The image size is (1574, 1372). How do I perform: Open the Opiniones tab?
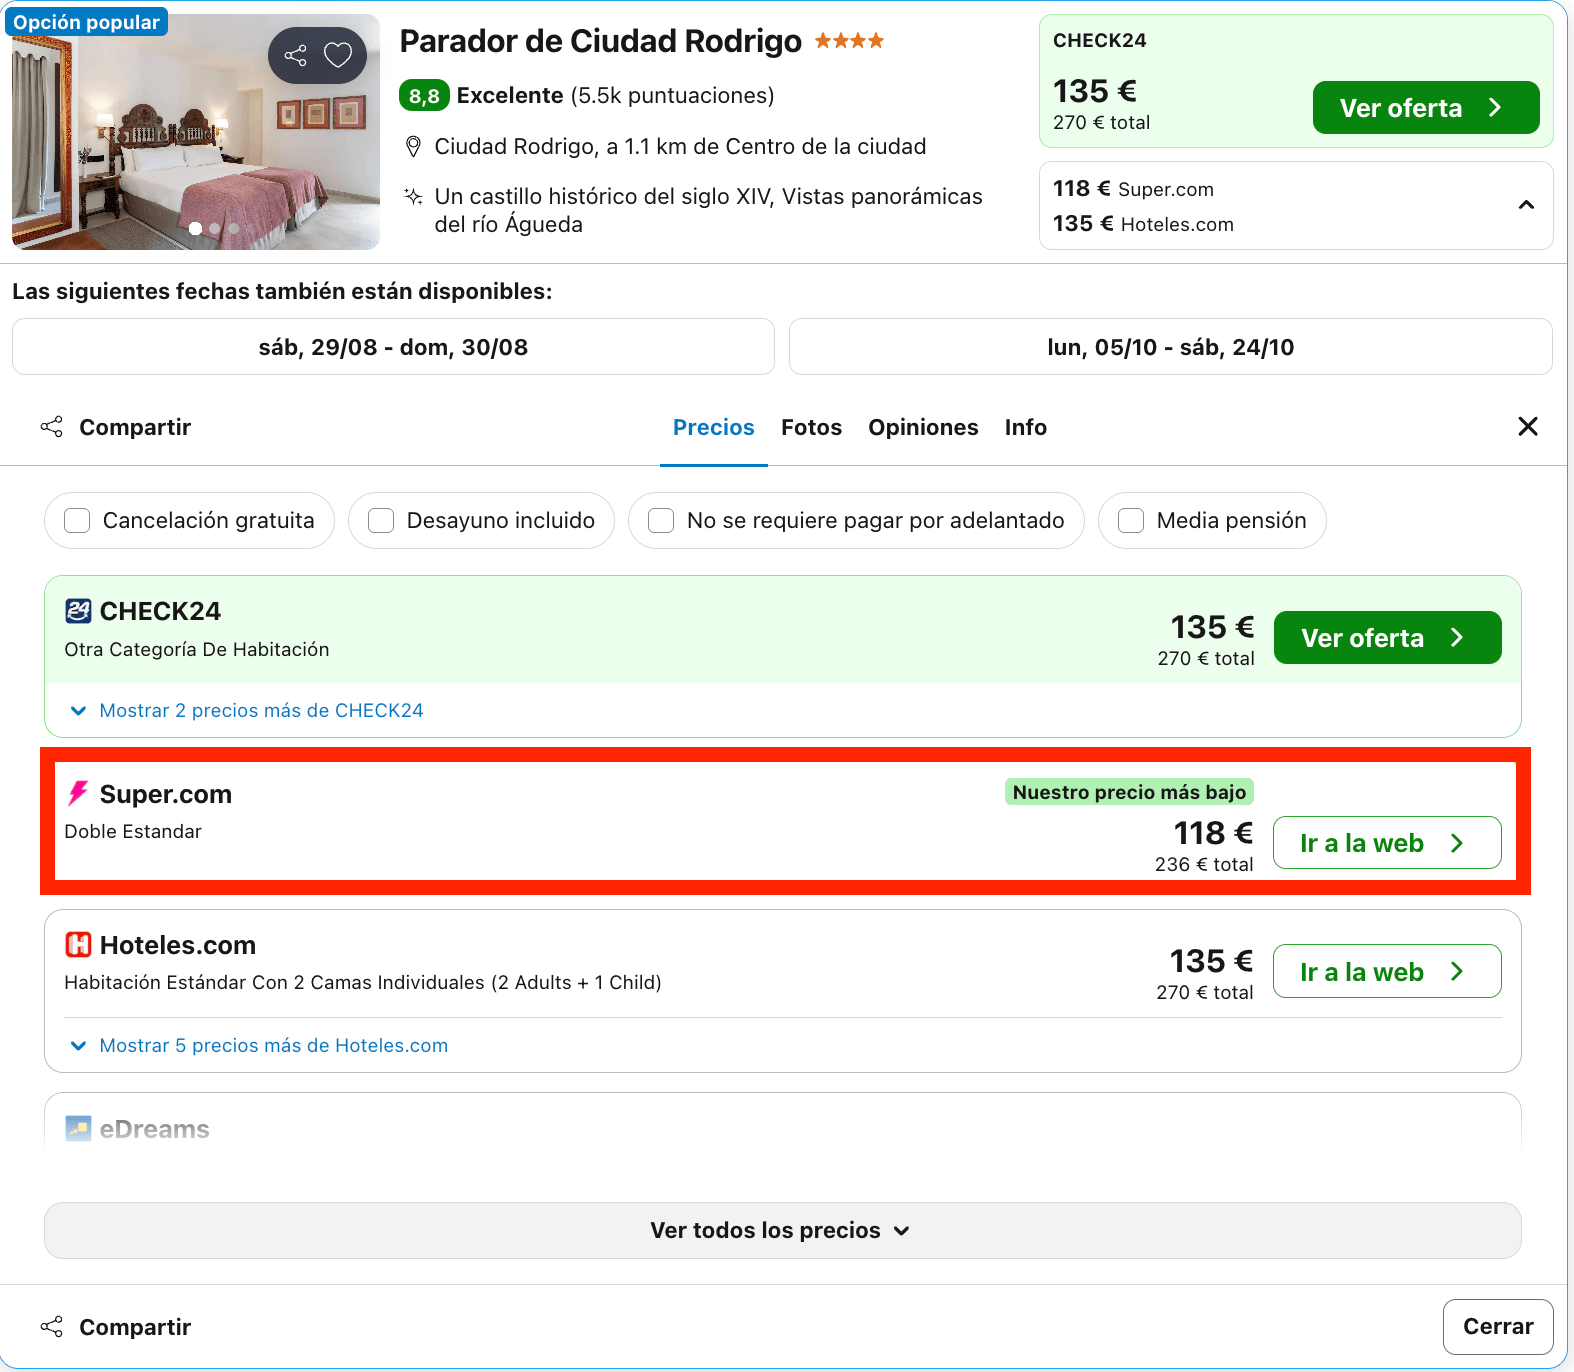(x=923, y=428)
